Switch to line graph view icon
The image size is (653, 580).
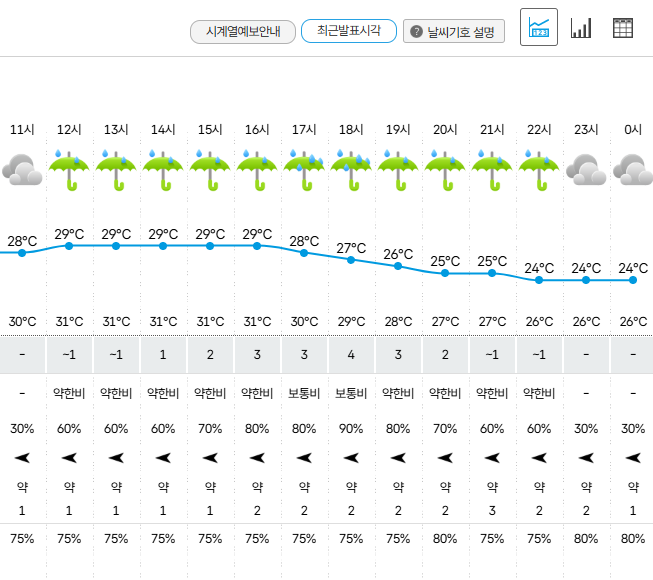point(538,27)
